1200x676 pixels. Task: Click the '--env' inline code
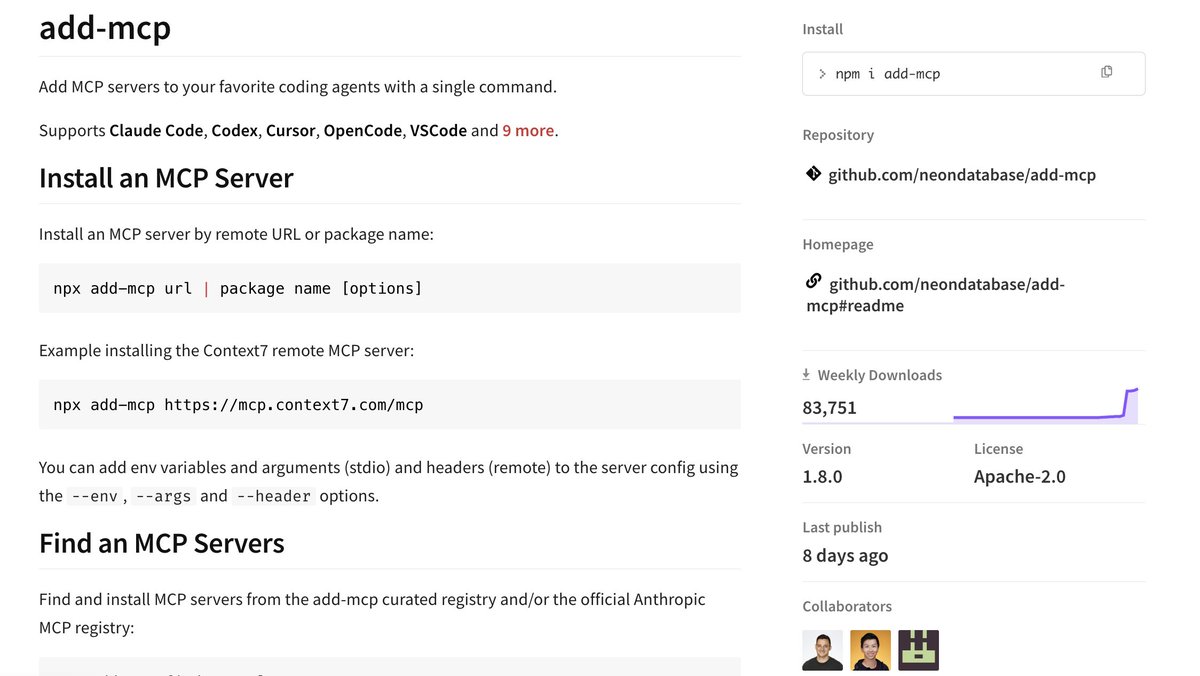(94, 496)
